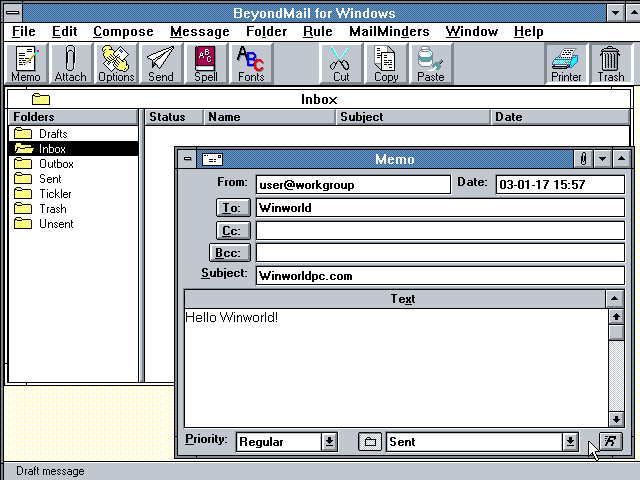
Task: Click the paperclip icon in Memo title bar
Action: point(583,159)
